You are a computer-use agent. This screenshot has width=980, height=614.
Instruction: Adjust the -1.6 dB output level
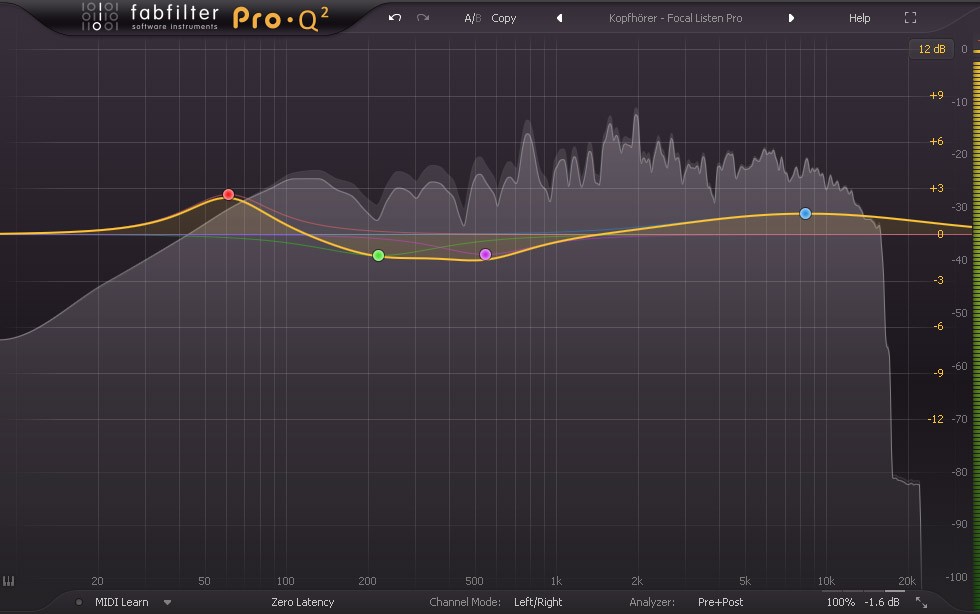(x=882, y=602)
